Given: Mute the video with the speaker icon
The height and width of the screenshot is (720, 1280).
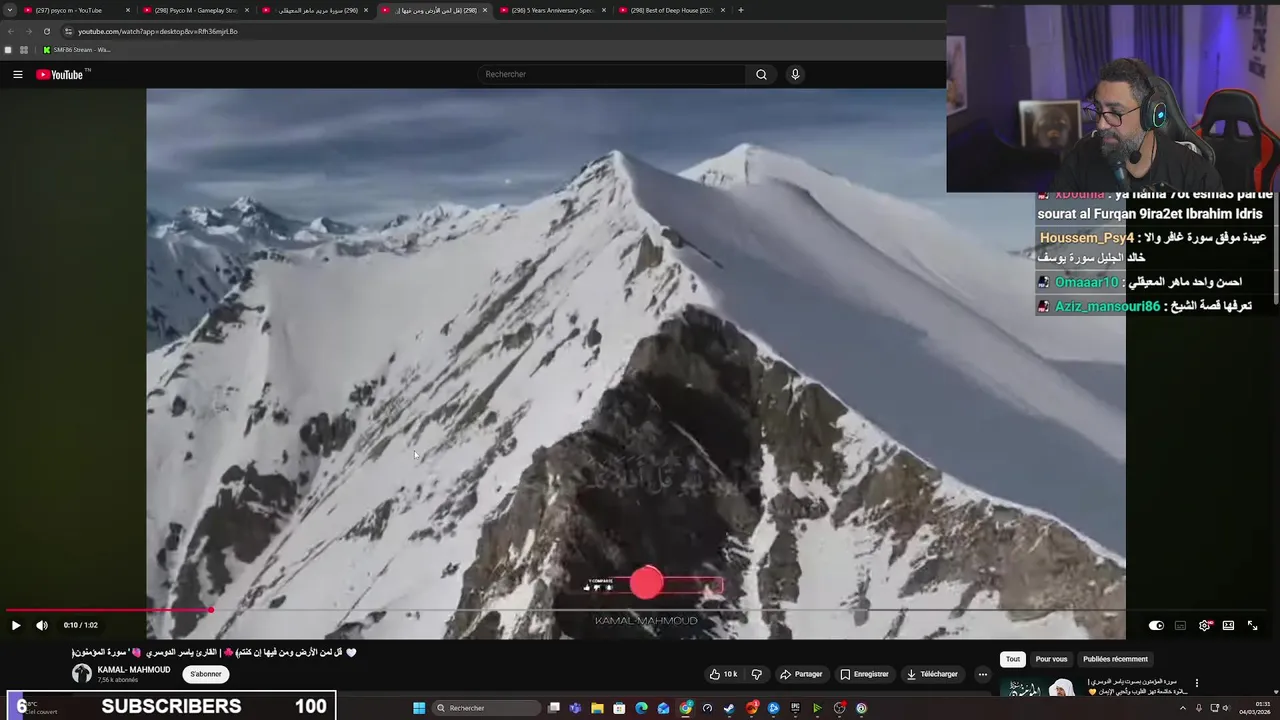Looking at the screenshot, I should (42, 625).
